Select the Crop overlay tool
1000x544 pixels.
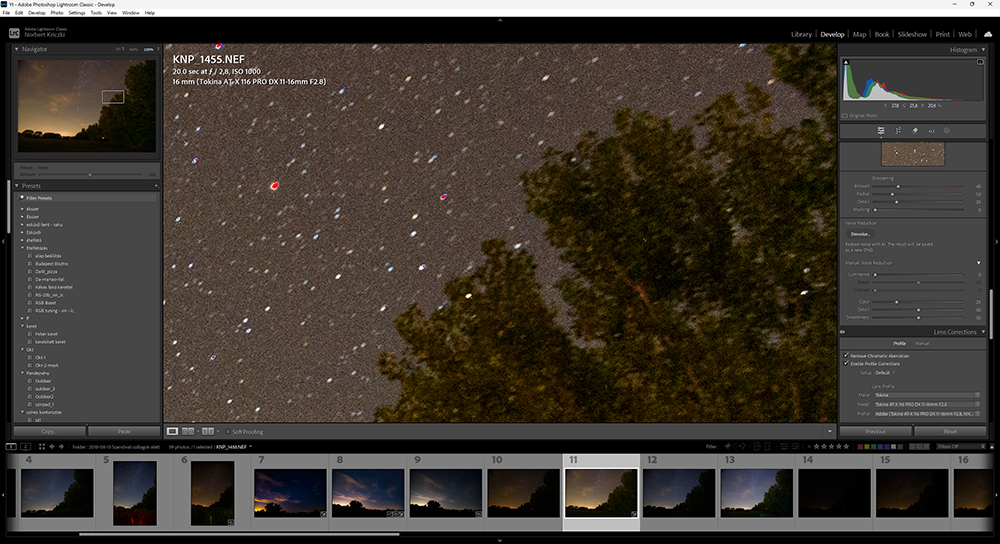(898, 131)
